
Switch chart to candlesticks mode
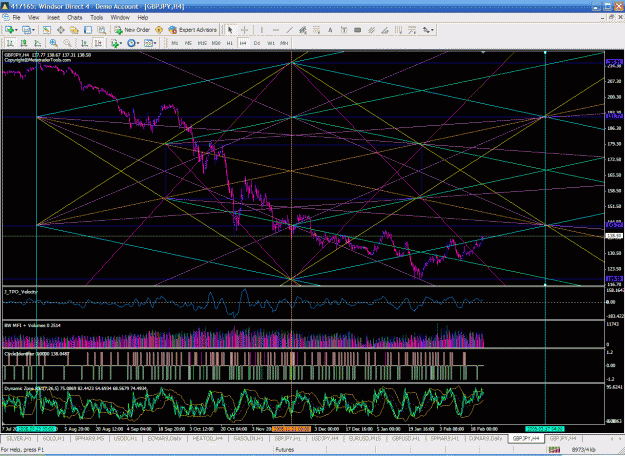tap(24, 43)
